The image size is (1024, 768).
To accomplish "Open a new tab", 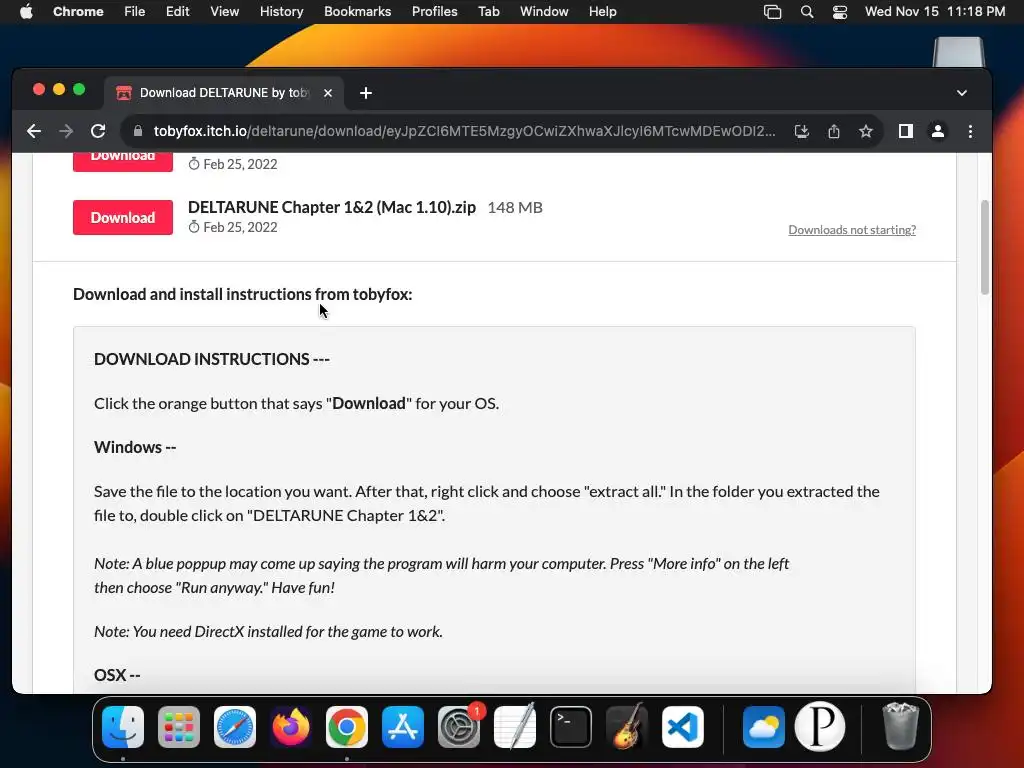I will click(366, 93).
